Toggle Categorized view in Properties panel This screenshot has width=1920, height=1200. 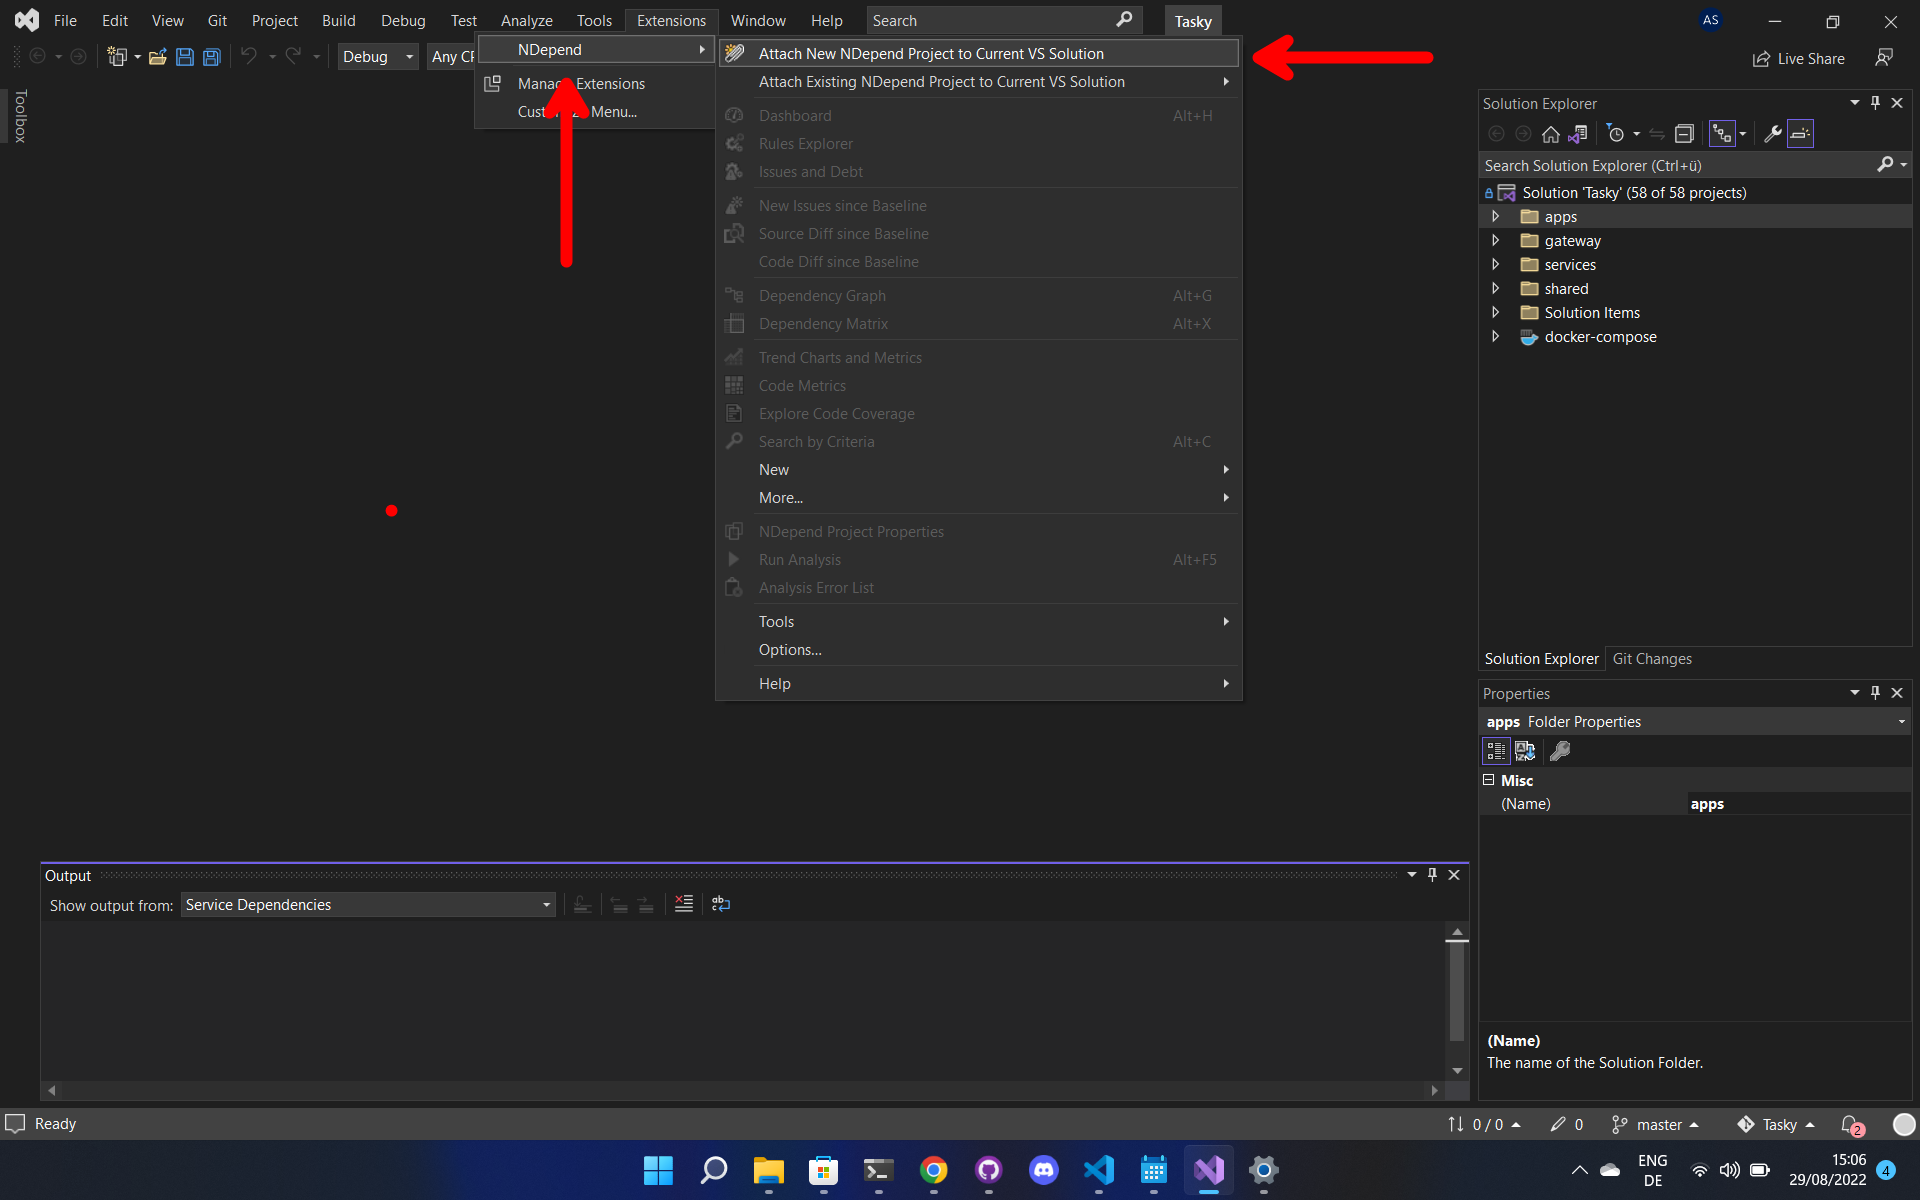pyautogui.click(x=1496, y=750)
